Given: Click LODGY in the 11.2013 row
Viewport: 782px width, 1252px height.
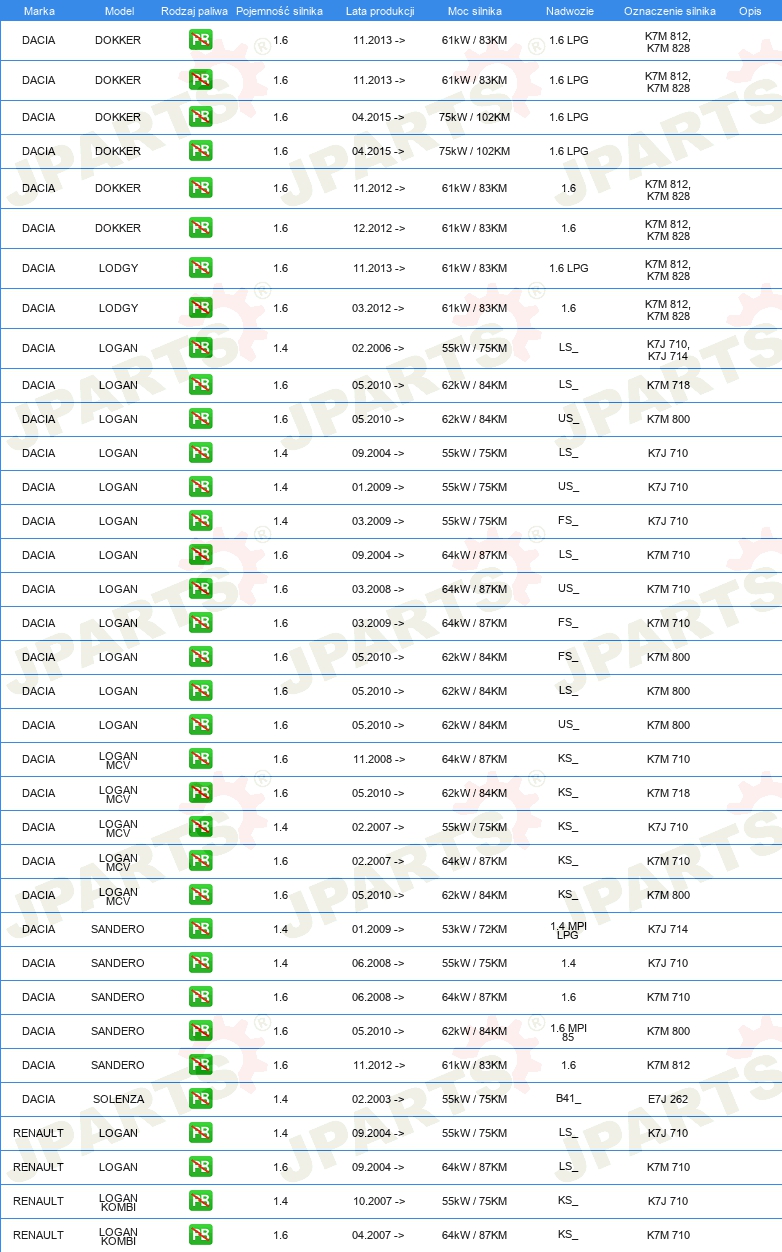Looking at the screenshot, I should pyautogui.click(x=118, y=268).
